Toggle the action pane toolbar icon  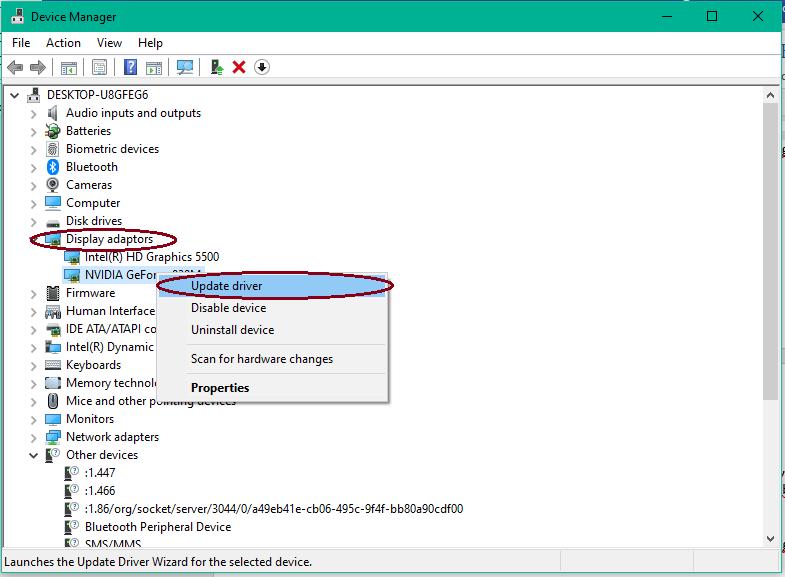(154, 67)
